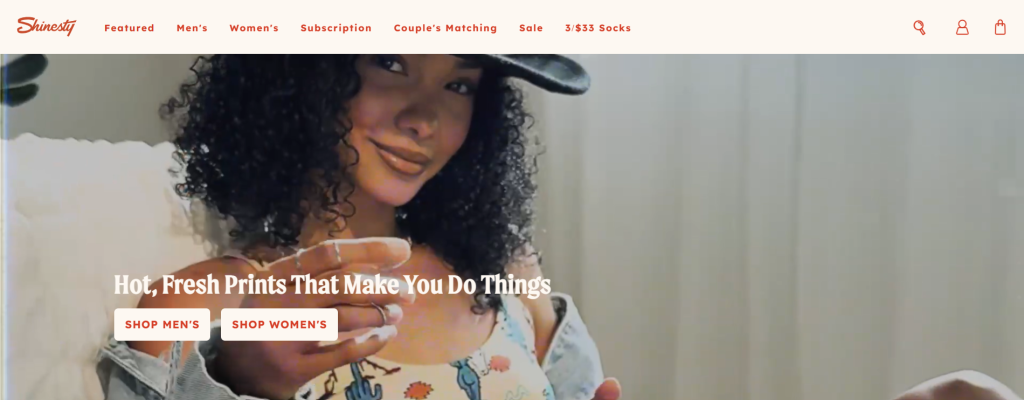This screenshot has width=1024, height=400.
Task: Click the SHOP WOMEN'S button
Action: [280, 324]
